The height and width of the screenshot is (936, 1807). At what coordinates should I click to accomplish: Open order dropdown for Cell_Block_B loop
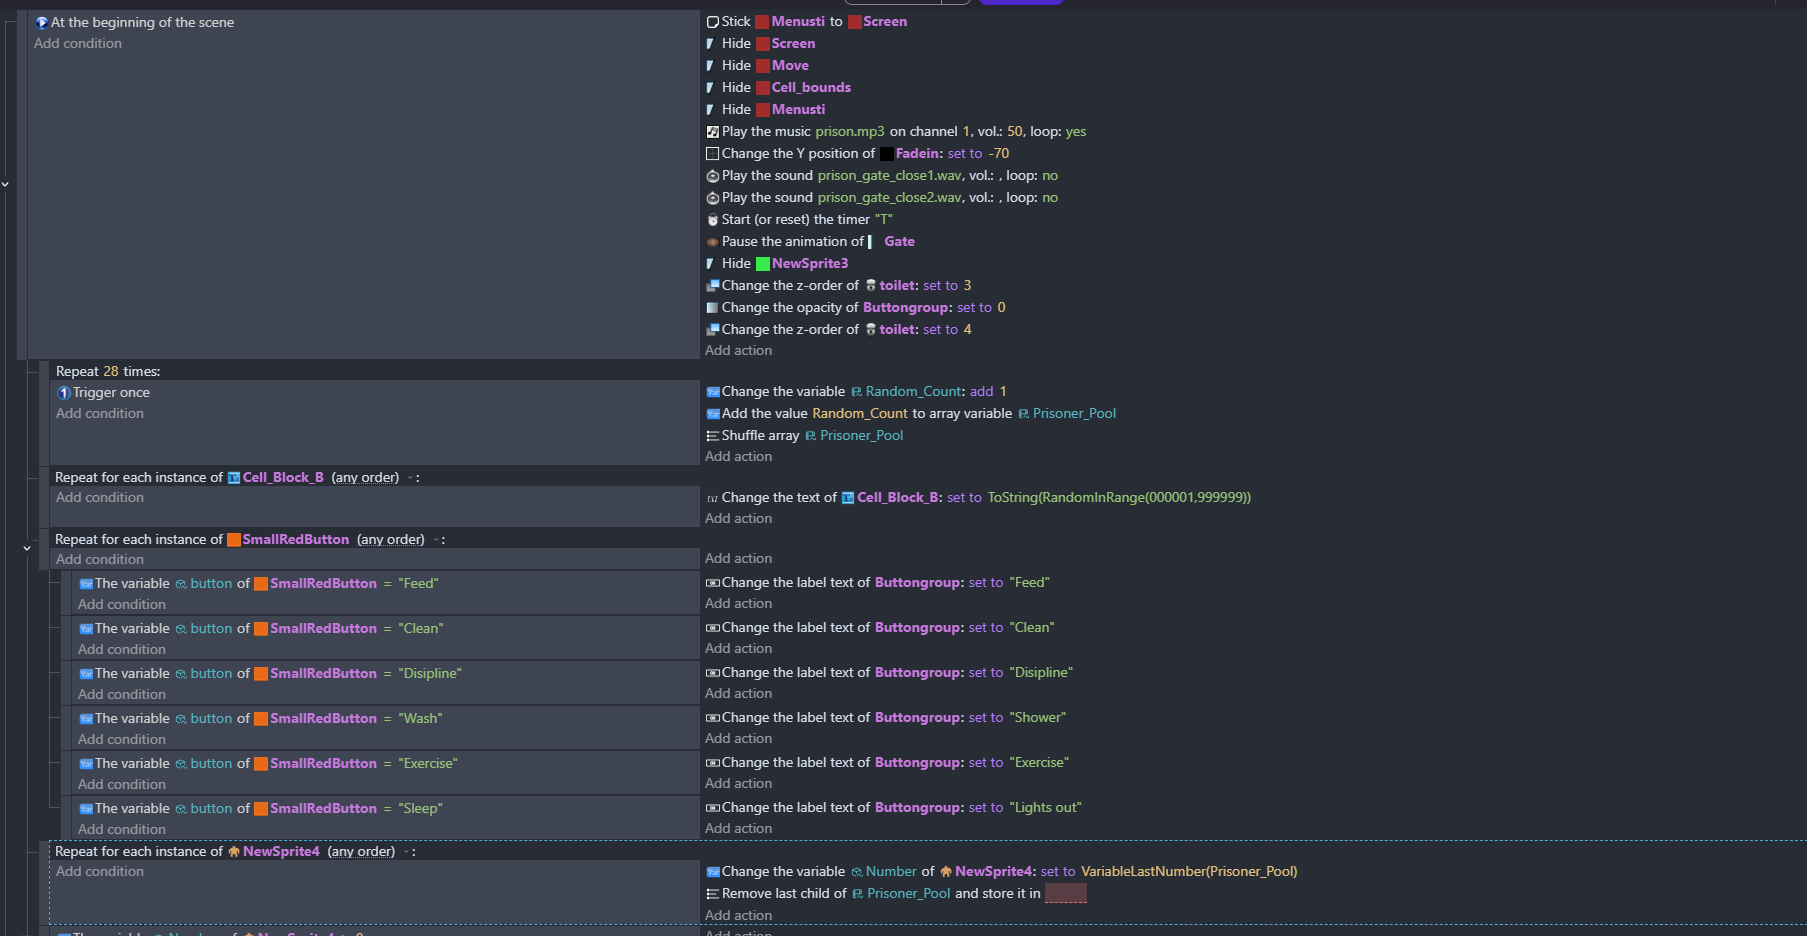pyautogui.click(x=410, y=478)
